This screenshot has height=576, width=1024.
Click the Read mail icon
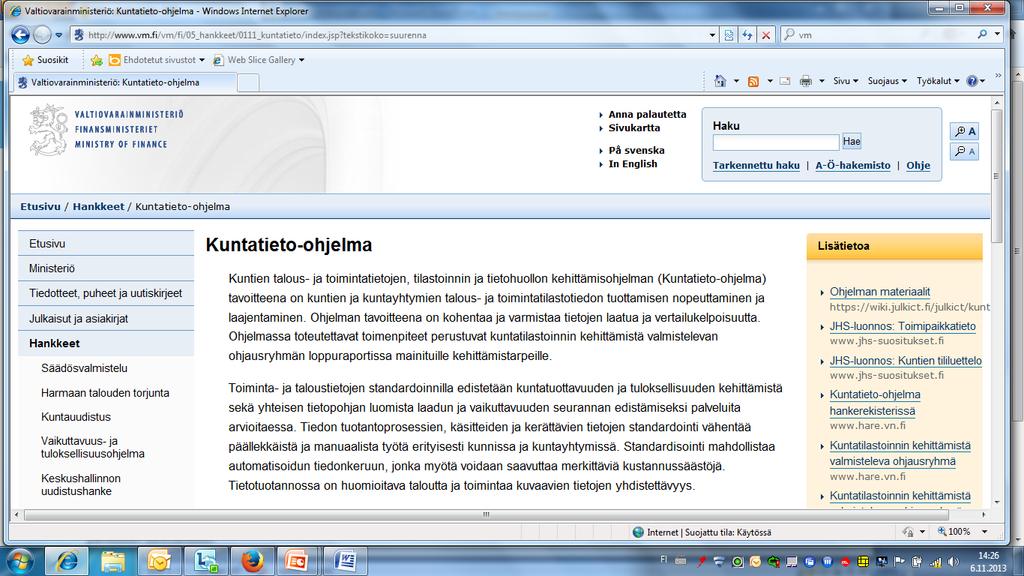[785, 81]
